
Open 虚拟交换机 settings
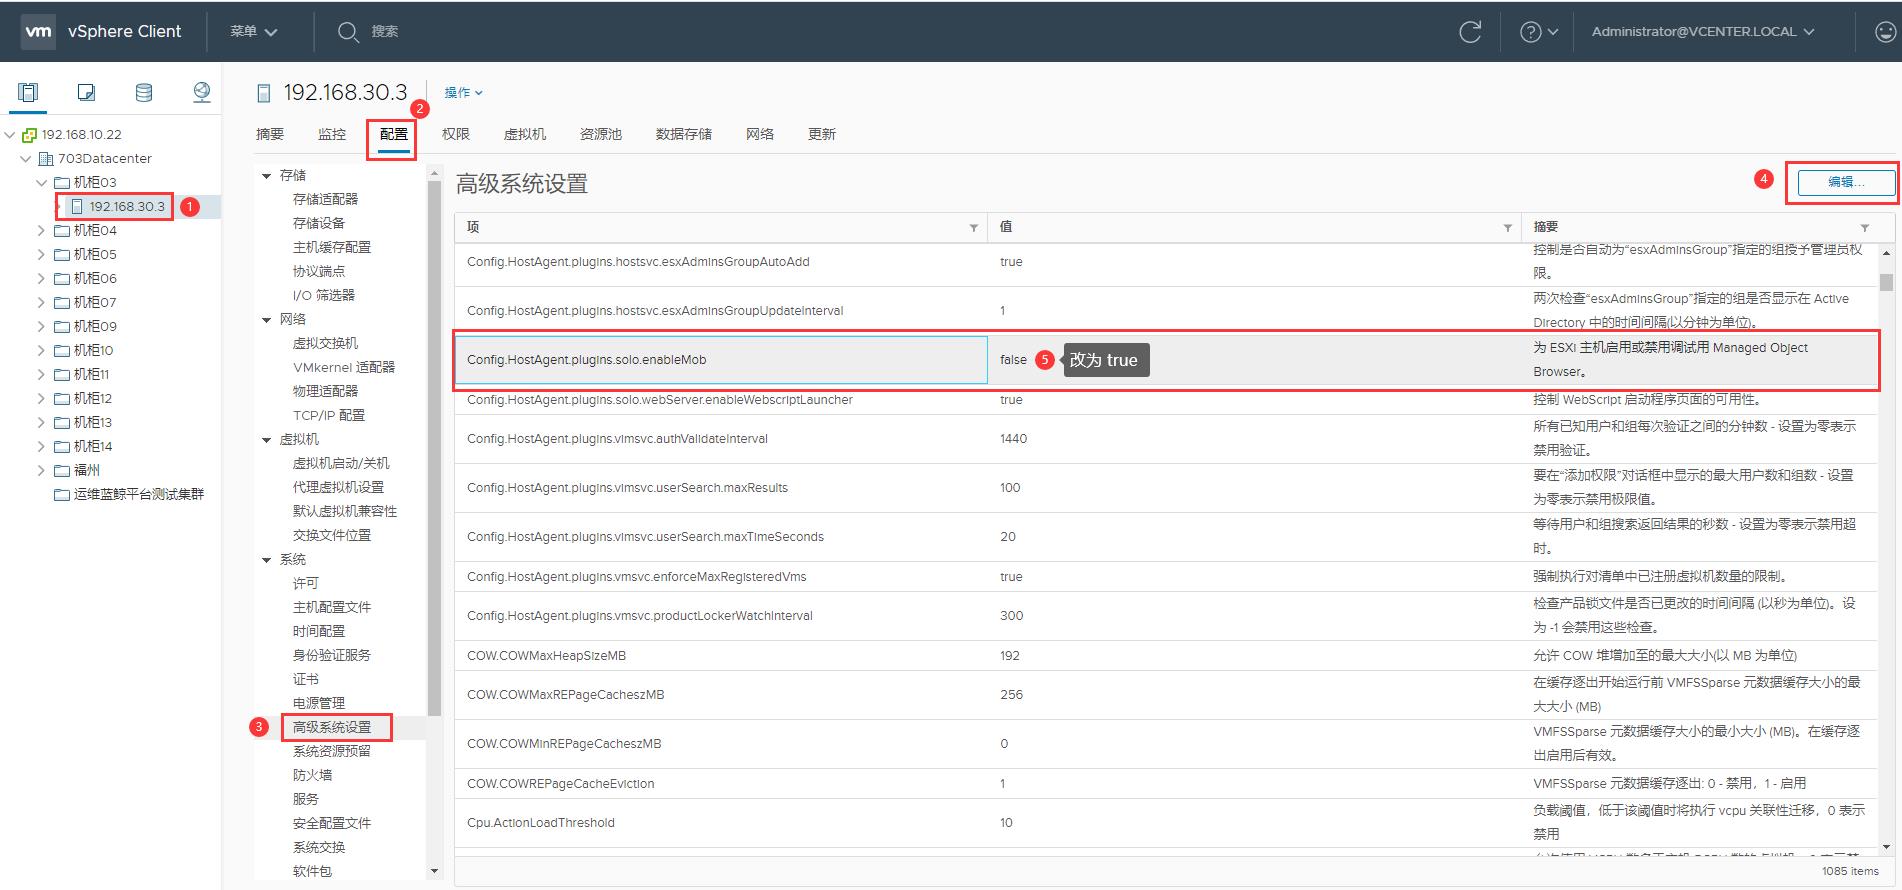pyautogui.click(x=325, y=343)
